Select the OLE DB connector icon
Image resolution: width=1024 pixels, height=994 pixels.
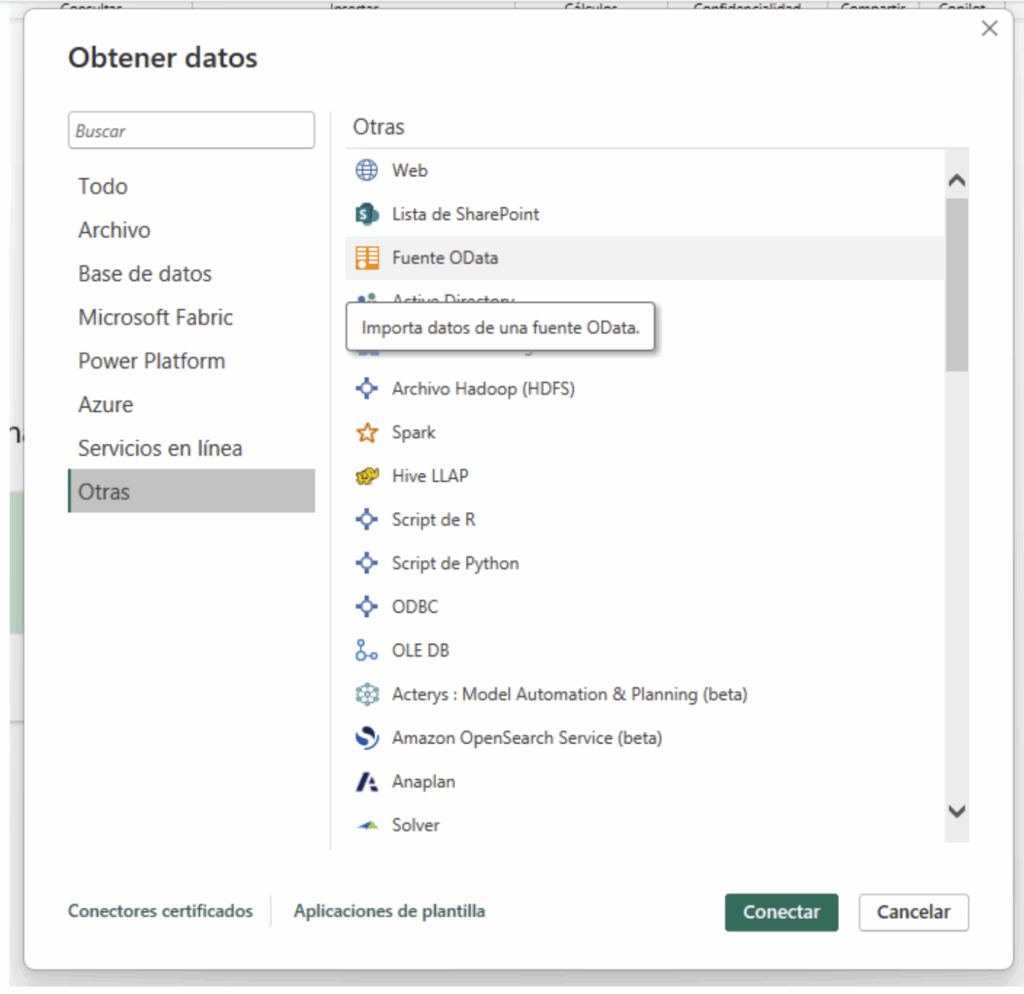click(367, 651)
